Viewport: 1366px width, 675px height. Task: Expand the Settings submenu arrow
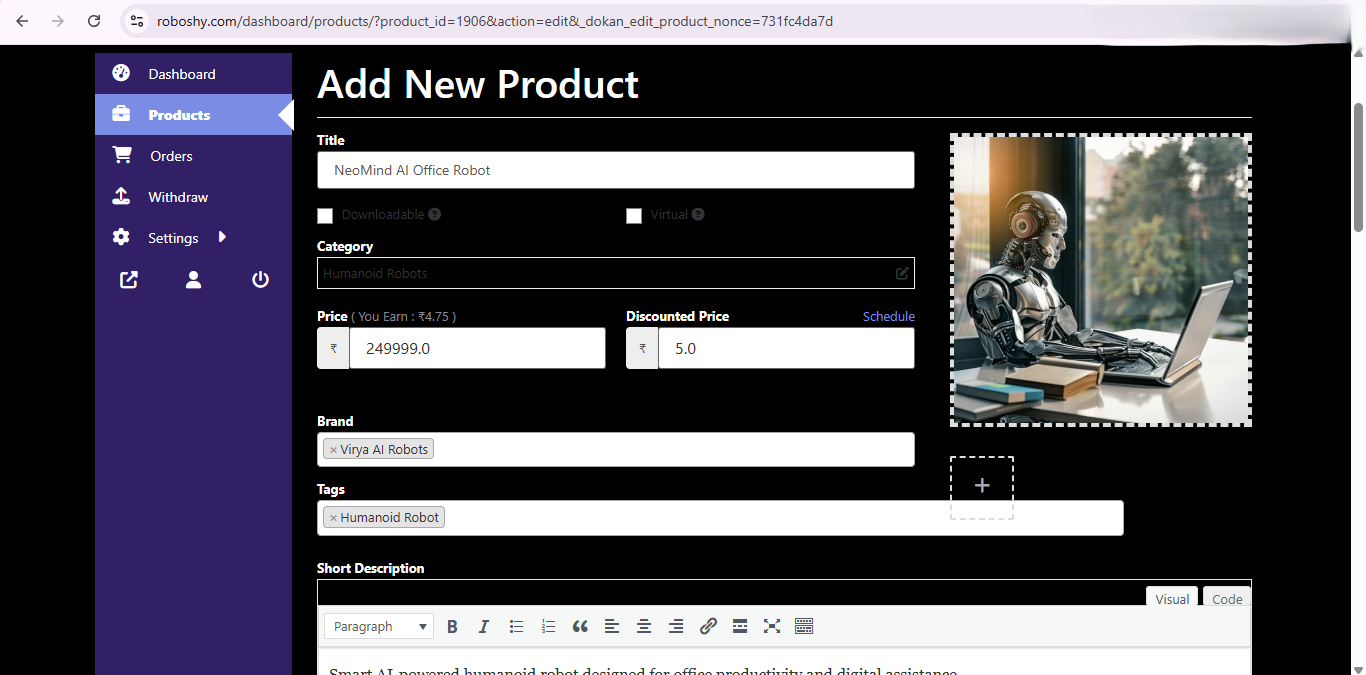click(222, 237)
